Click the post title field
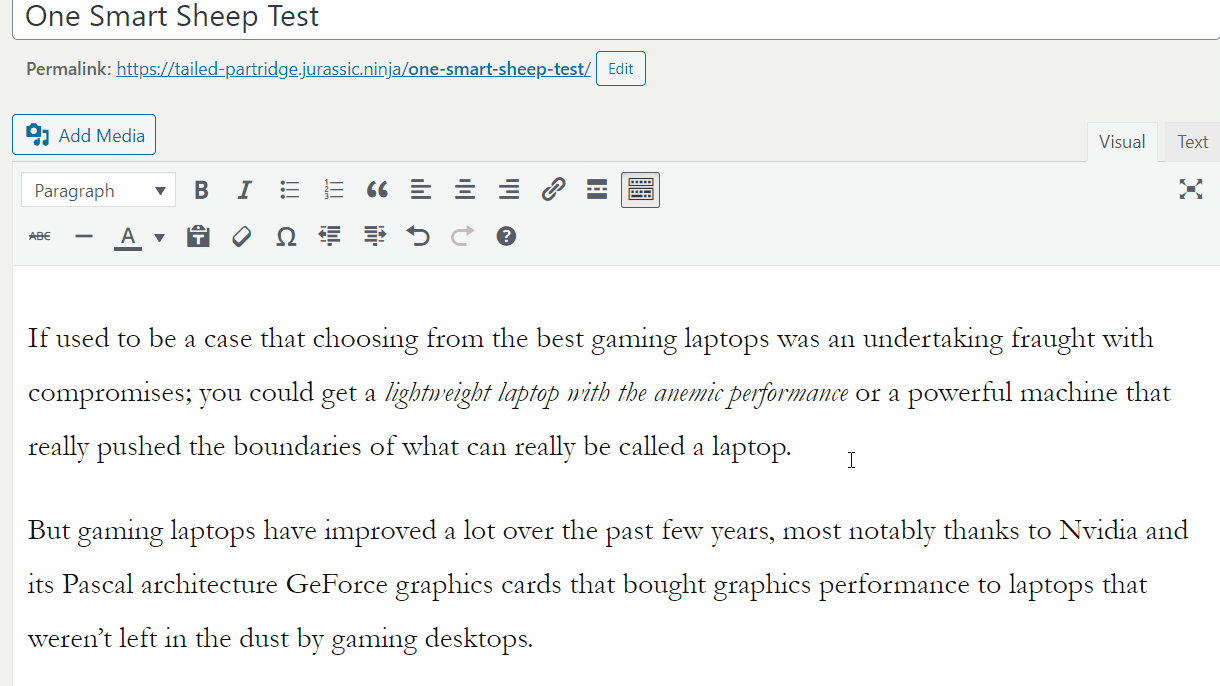The width and height of the screenshot is (1220, 686). (616, 17)
